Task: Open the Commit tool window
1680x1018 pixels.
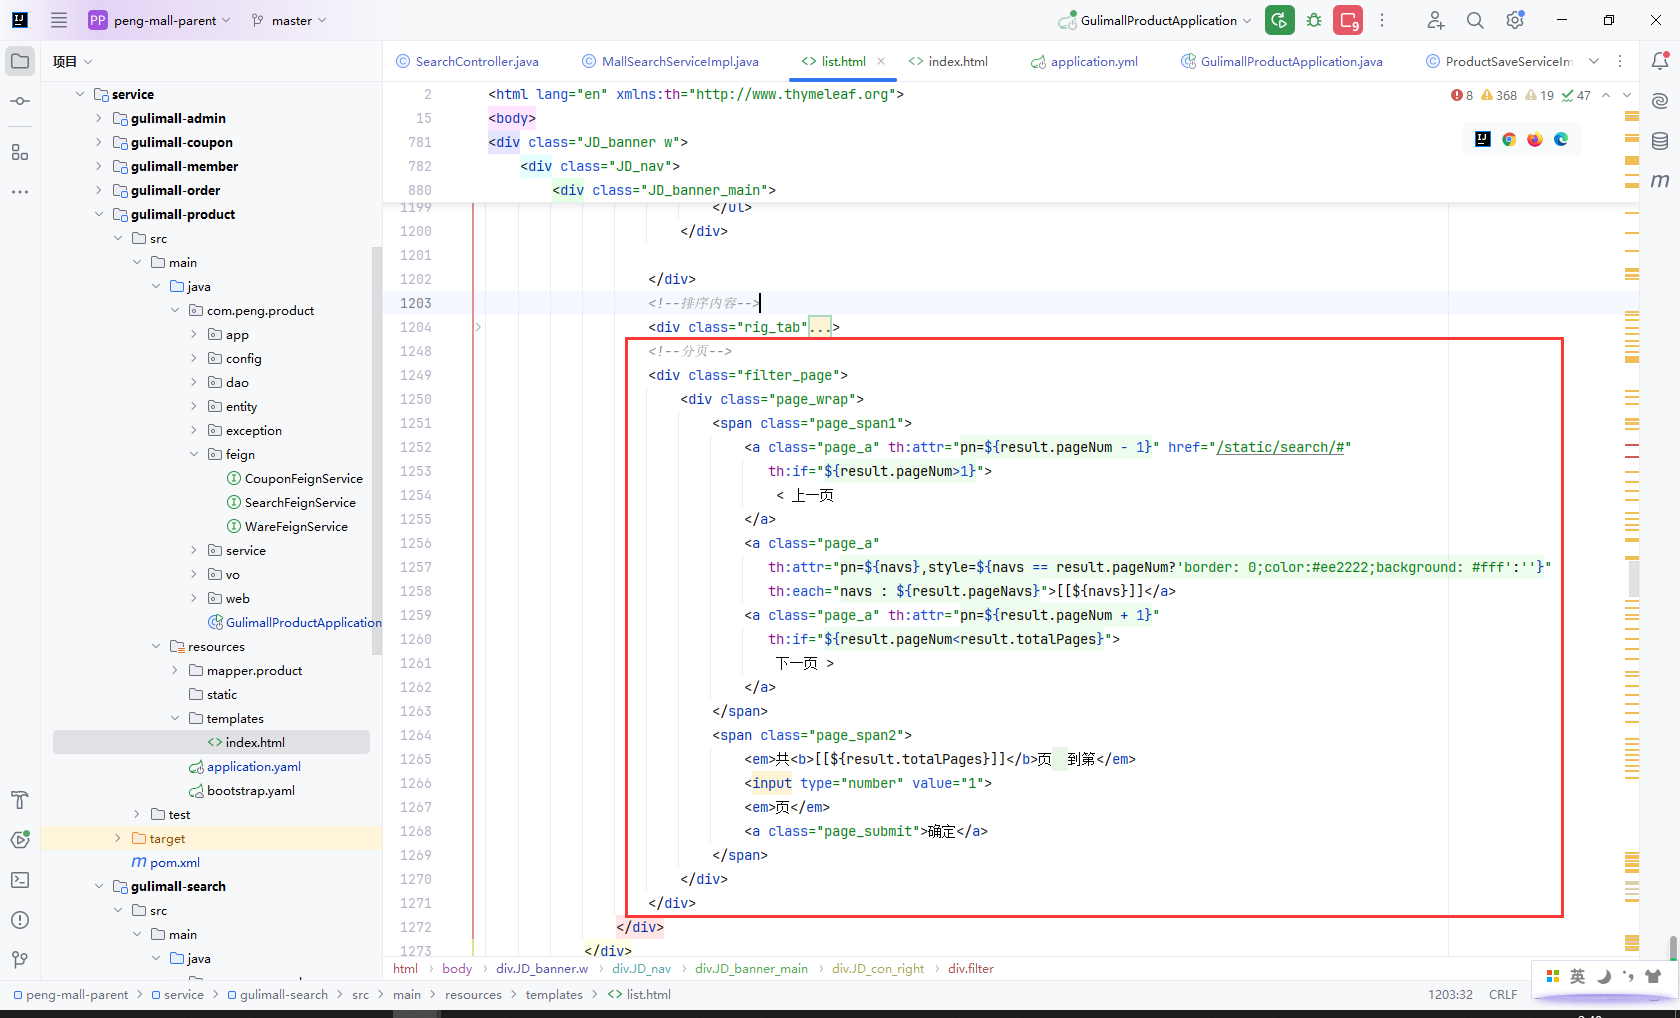Action: [x=20, y=101]
